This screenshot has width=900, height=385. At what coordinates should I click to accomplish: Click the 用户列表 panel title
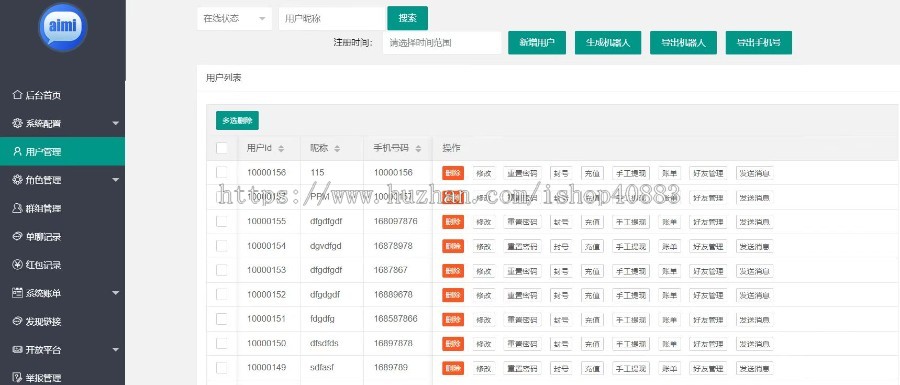coord(223,78)
